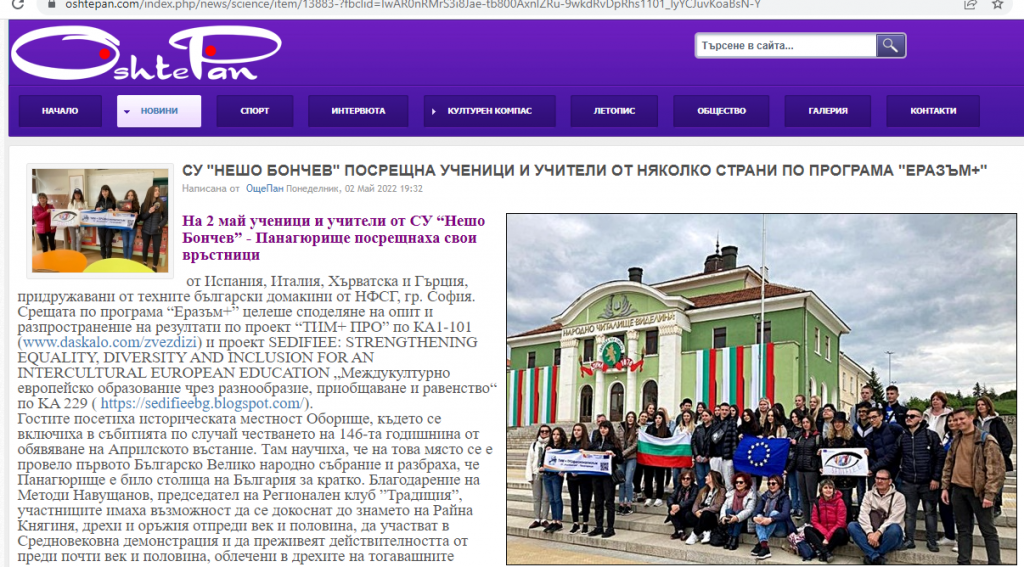Click the purple intro 'На 2 май ученици и учители'
Image resolution: width=1024 pixels, height=567 pixels.
[334, 238]
